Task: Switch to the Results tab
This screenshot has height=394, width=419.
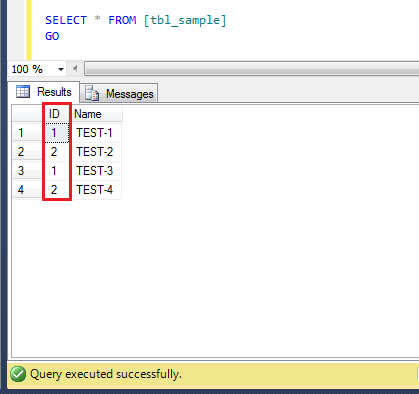Action: (x=44, y=92)
